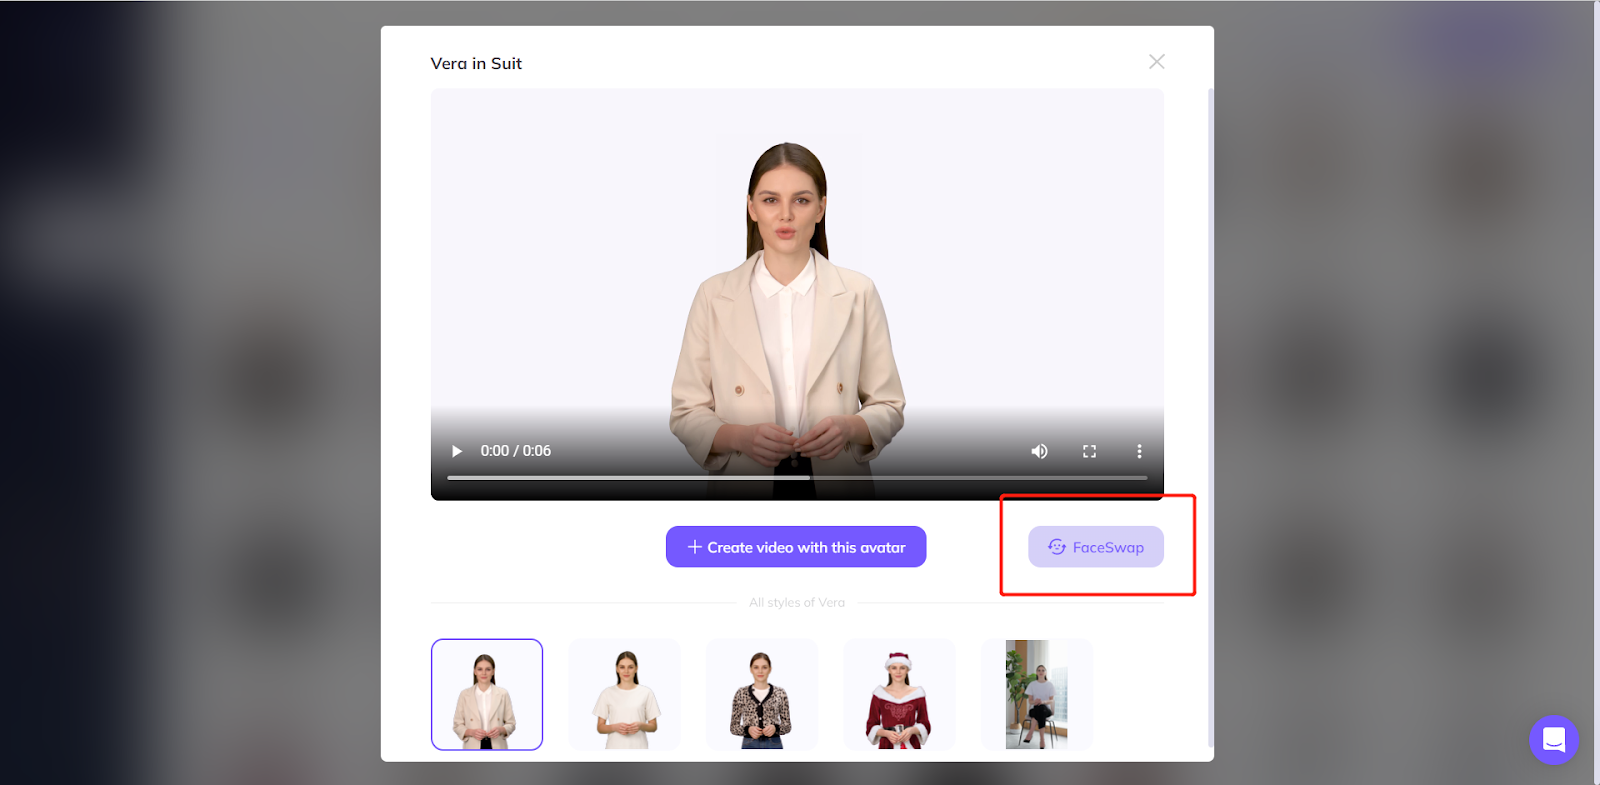Play the Vera in Suit preview video
Viewport: 1600px width, 785px height.
pos(457,451)
